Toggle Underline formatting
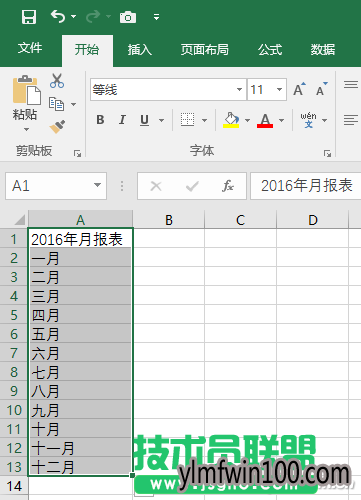 pos(144,120)
